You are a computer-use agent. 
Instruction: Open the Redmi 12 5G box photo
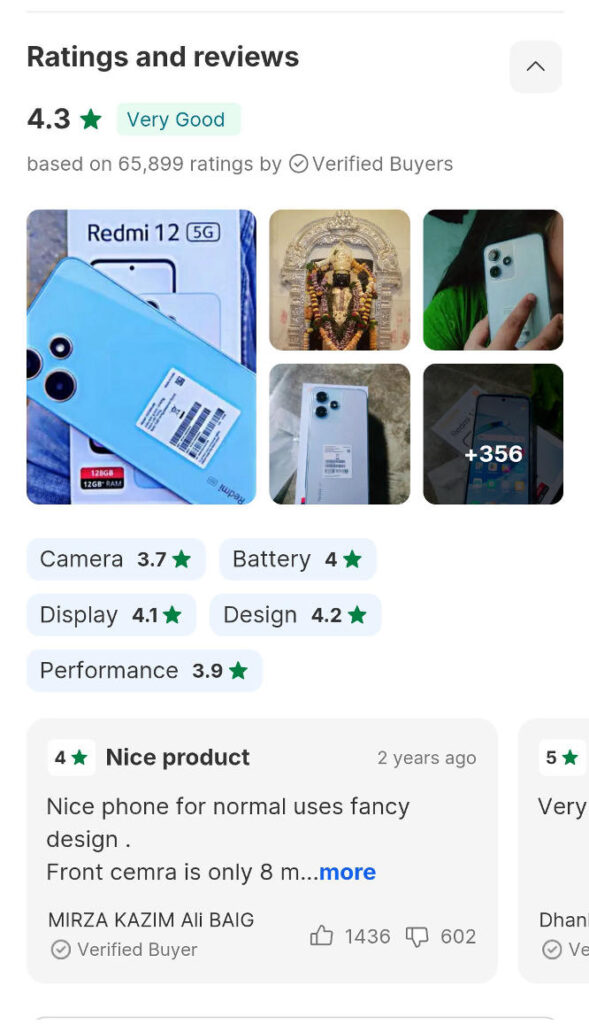pyautogui.click(x=141, y=357)
